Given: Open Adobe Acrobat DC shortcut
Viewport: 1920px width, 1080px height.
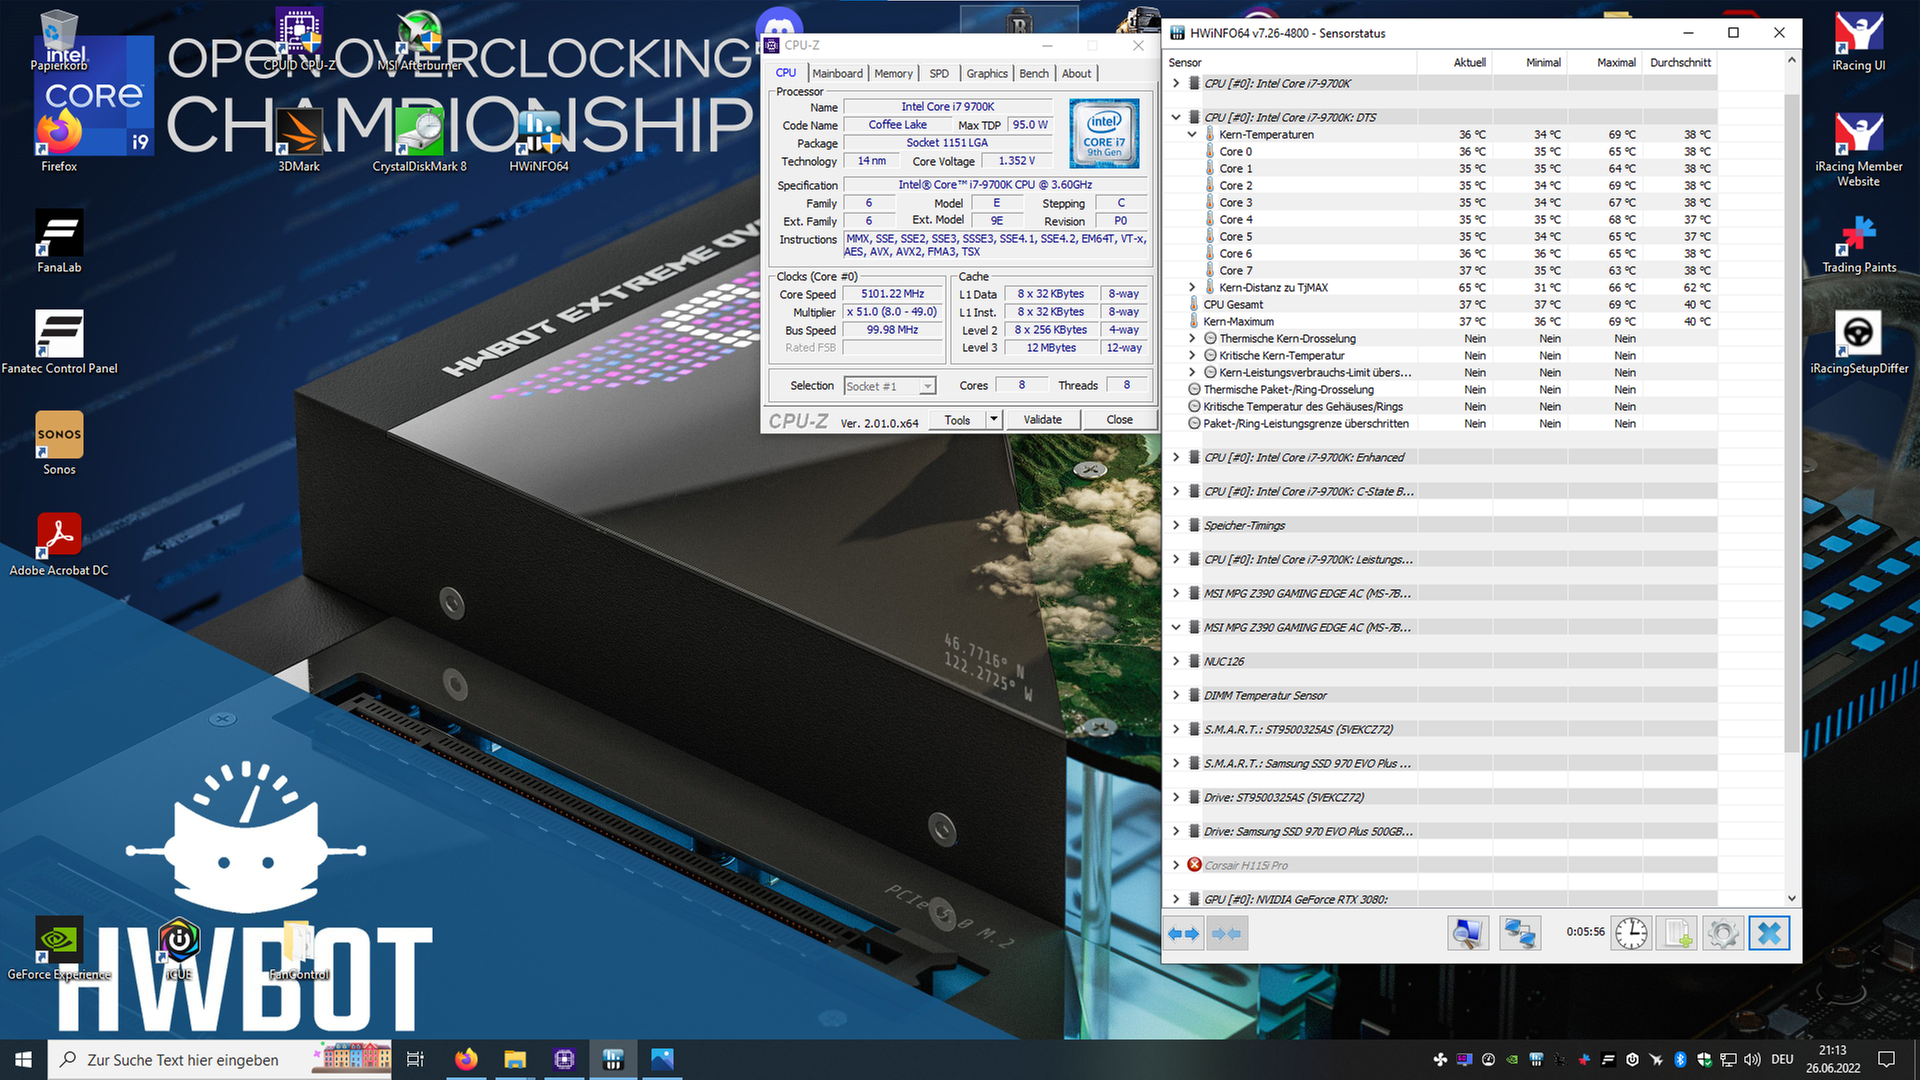Looking at the screenshot, I should tap(59, 544).
